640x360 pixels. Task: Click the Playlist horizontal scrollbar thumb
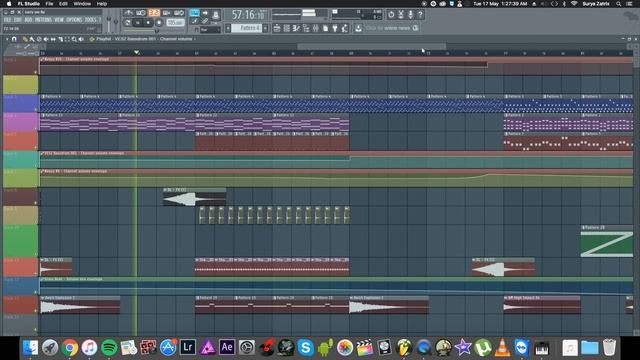(372, 47)
